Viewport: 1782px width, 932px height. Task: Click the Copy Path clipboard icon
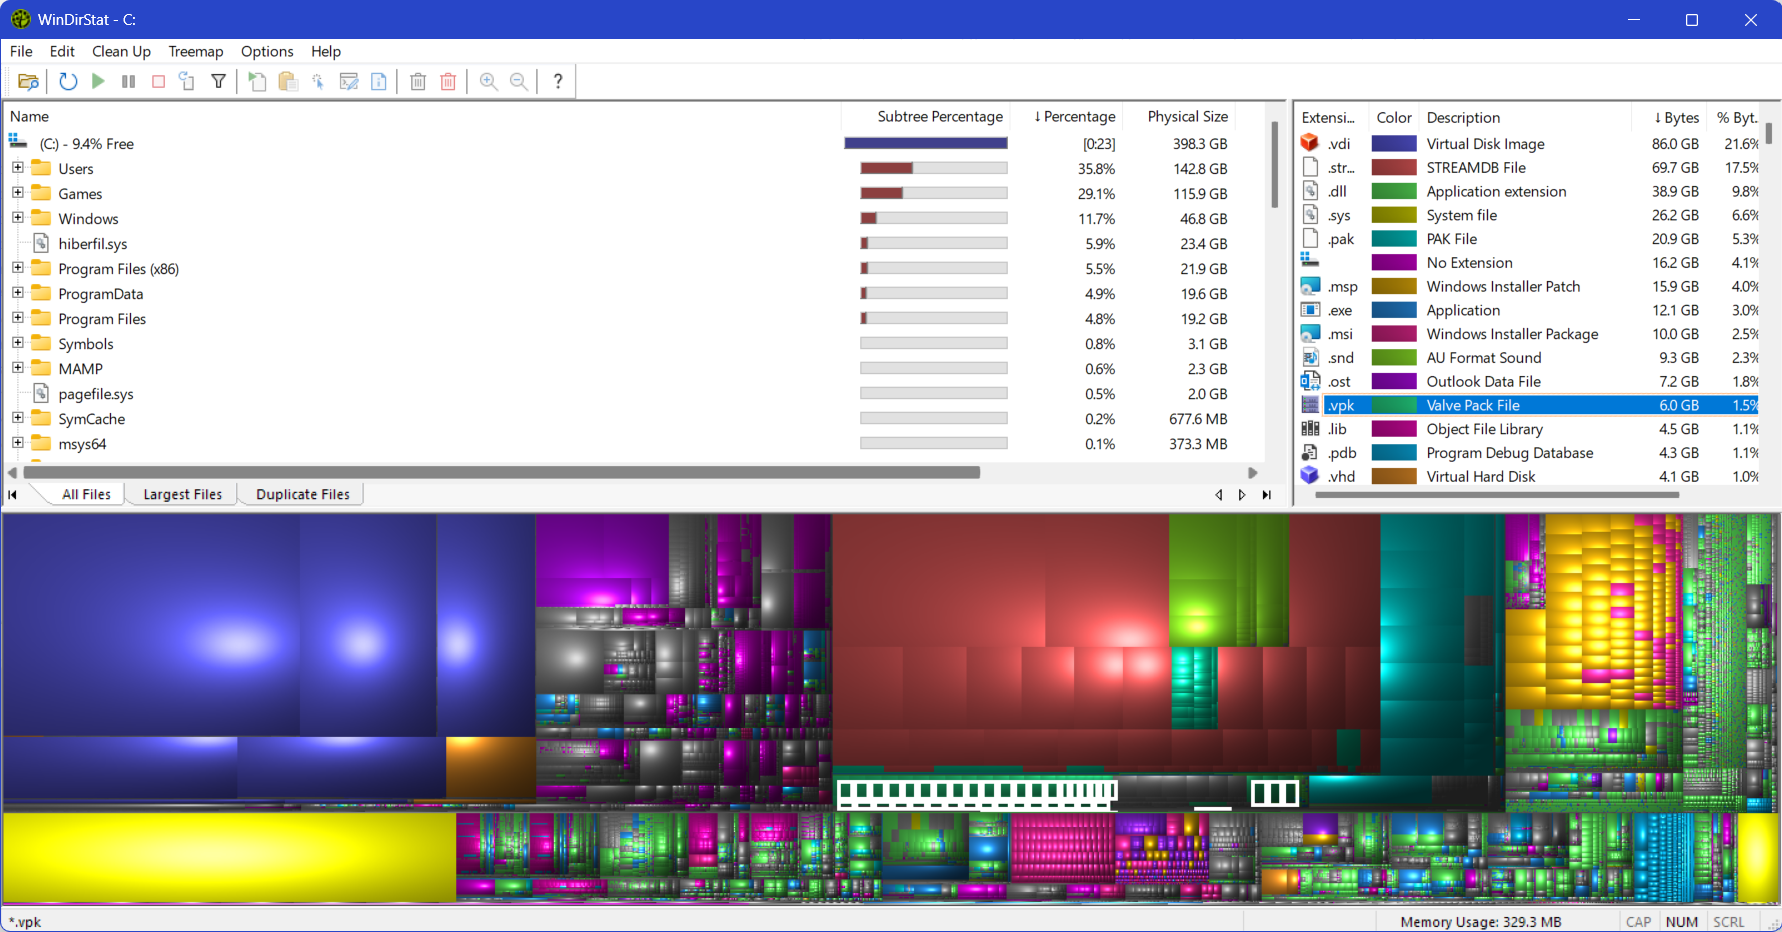coord(288,82)
